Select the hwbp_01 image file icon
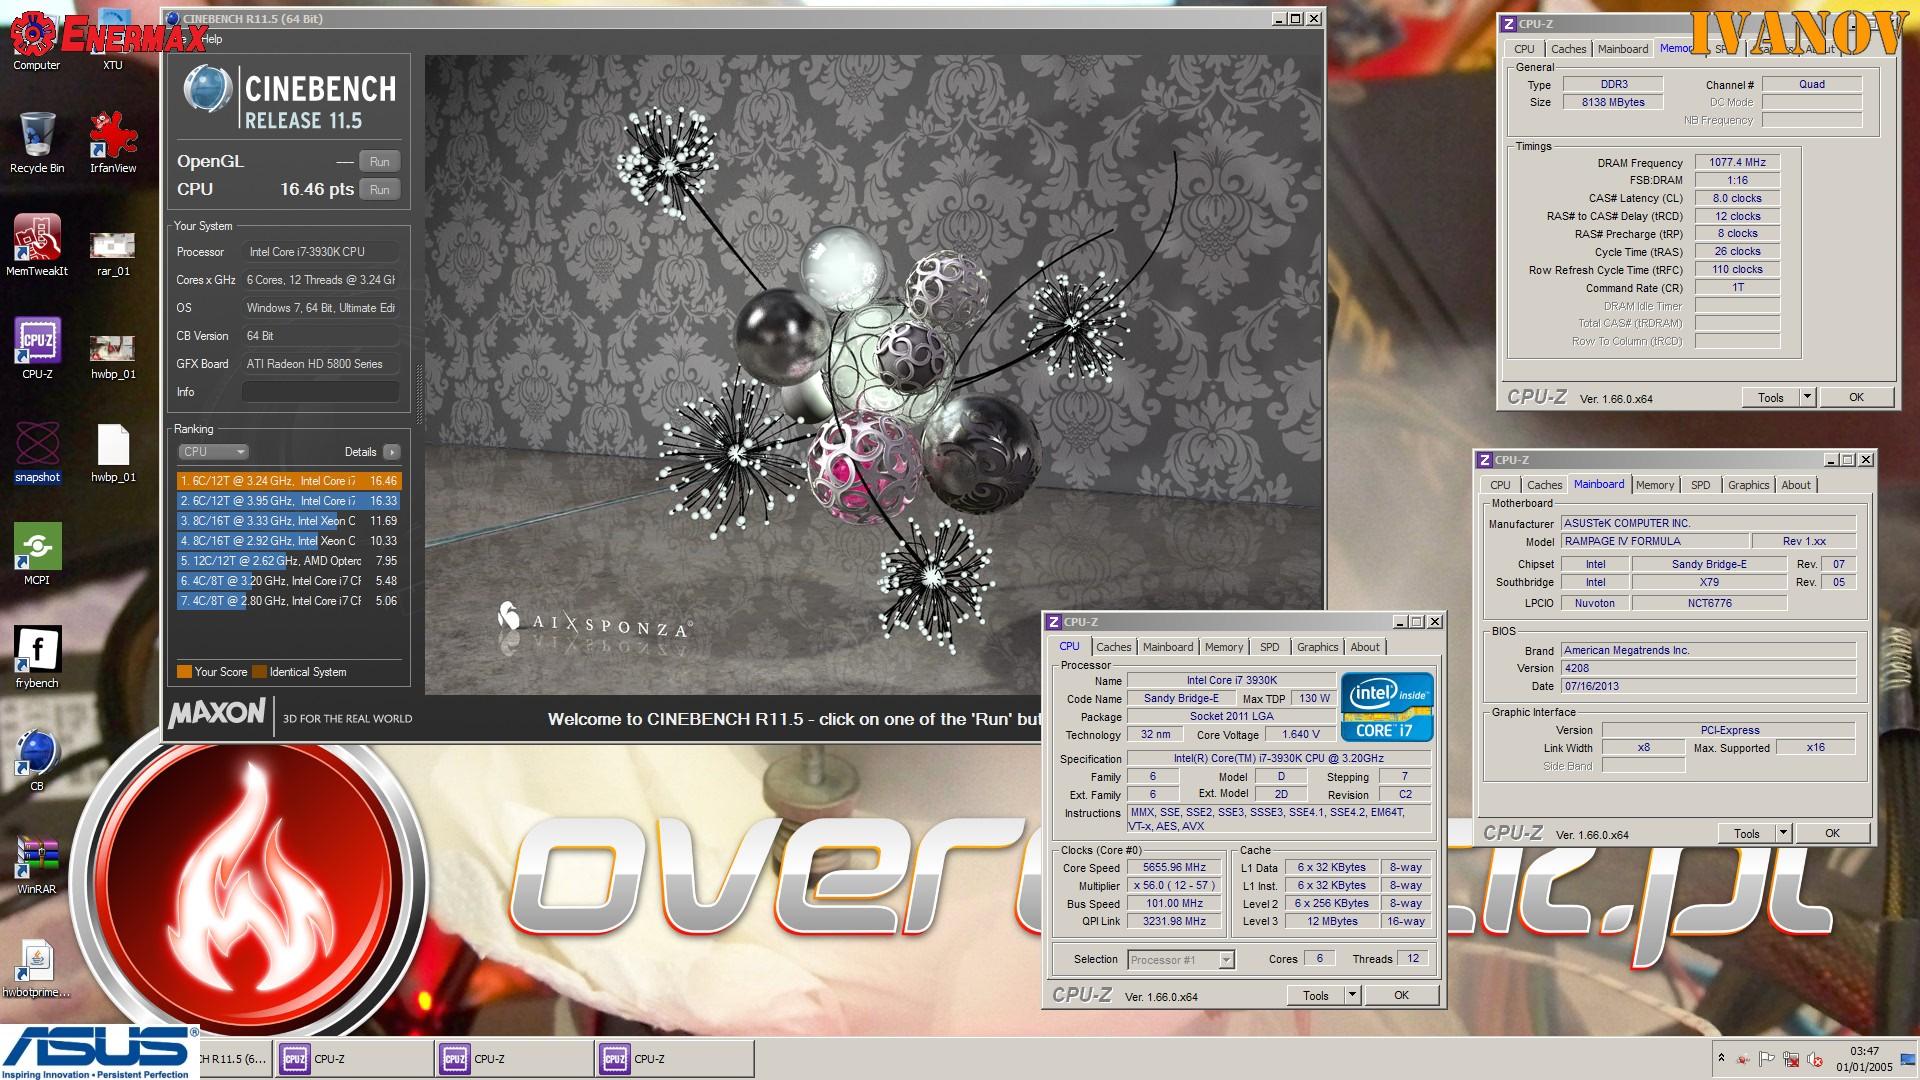This screenshot has height=1080, width=1920. point(113,355)
